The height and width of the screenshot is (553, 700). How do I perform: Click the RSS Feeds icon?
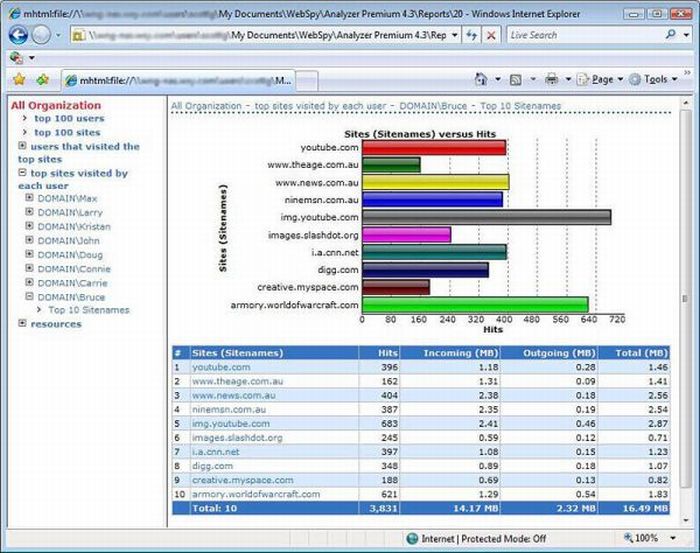[516, 80]
